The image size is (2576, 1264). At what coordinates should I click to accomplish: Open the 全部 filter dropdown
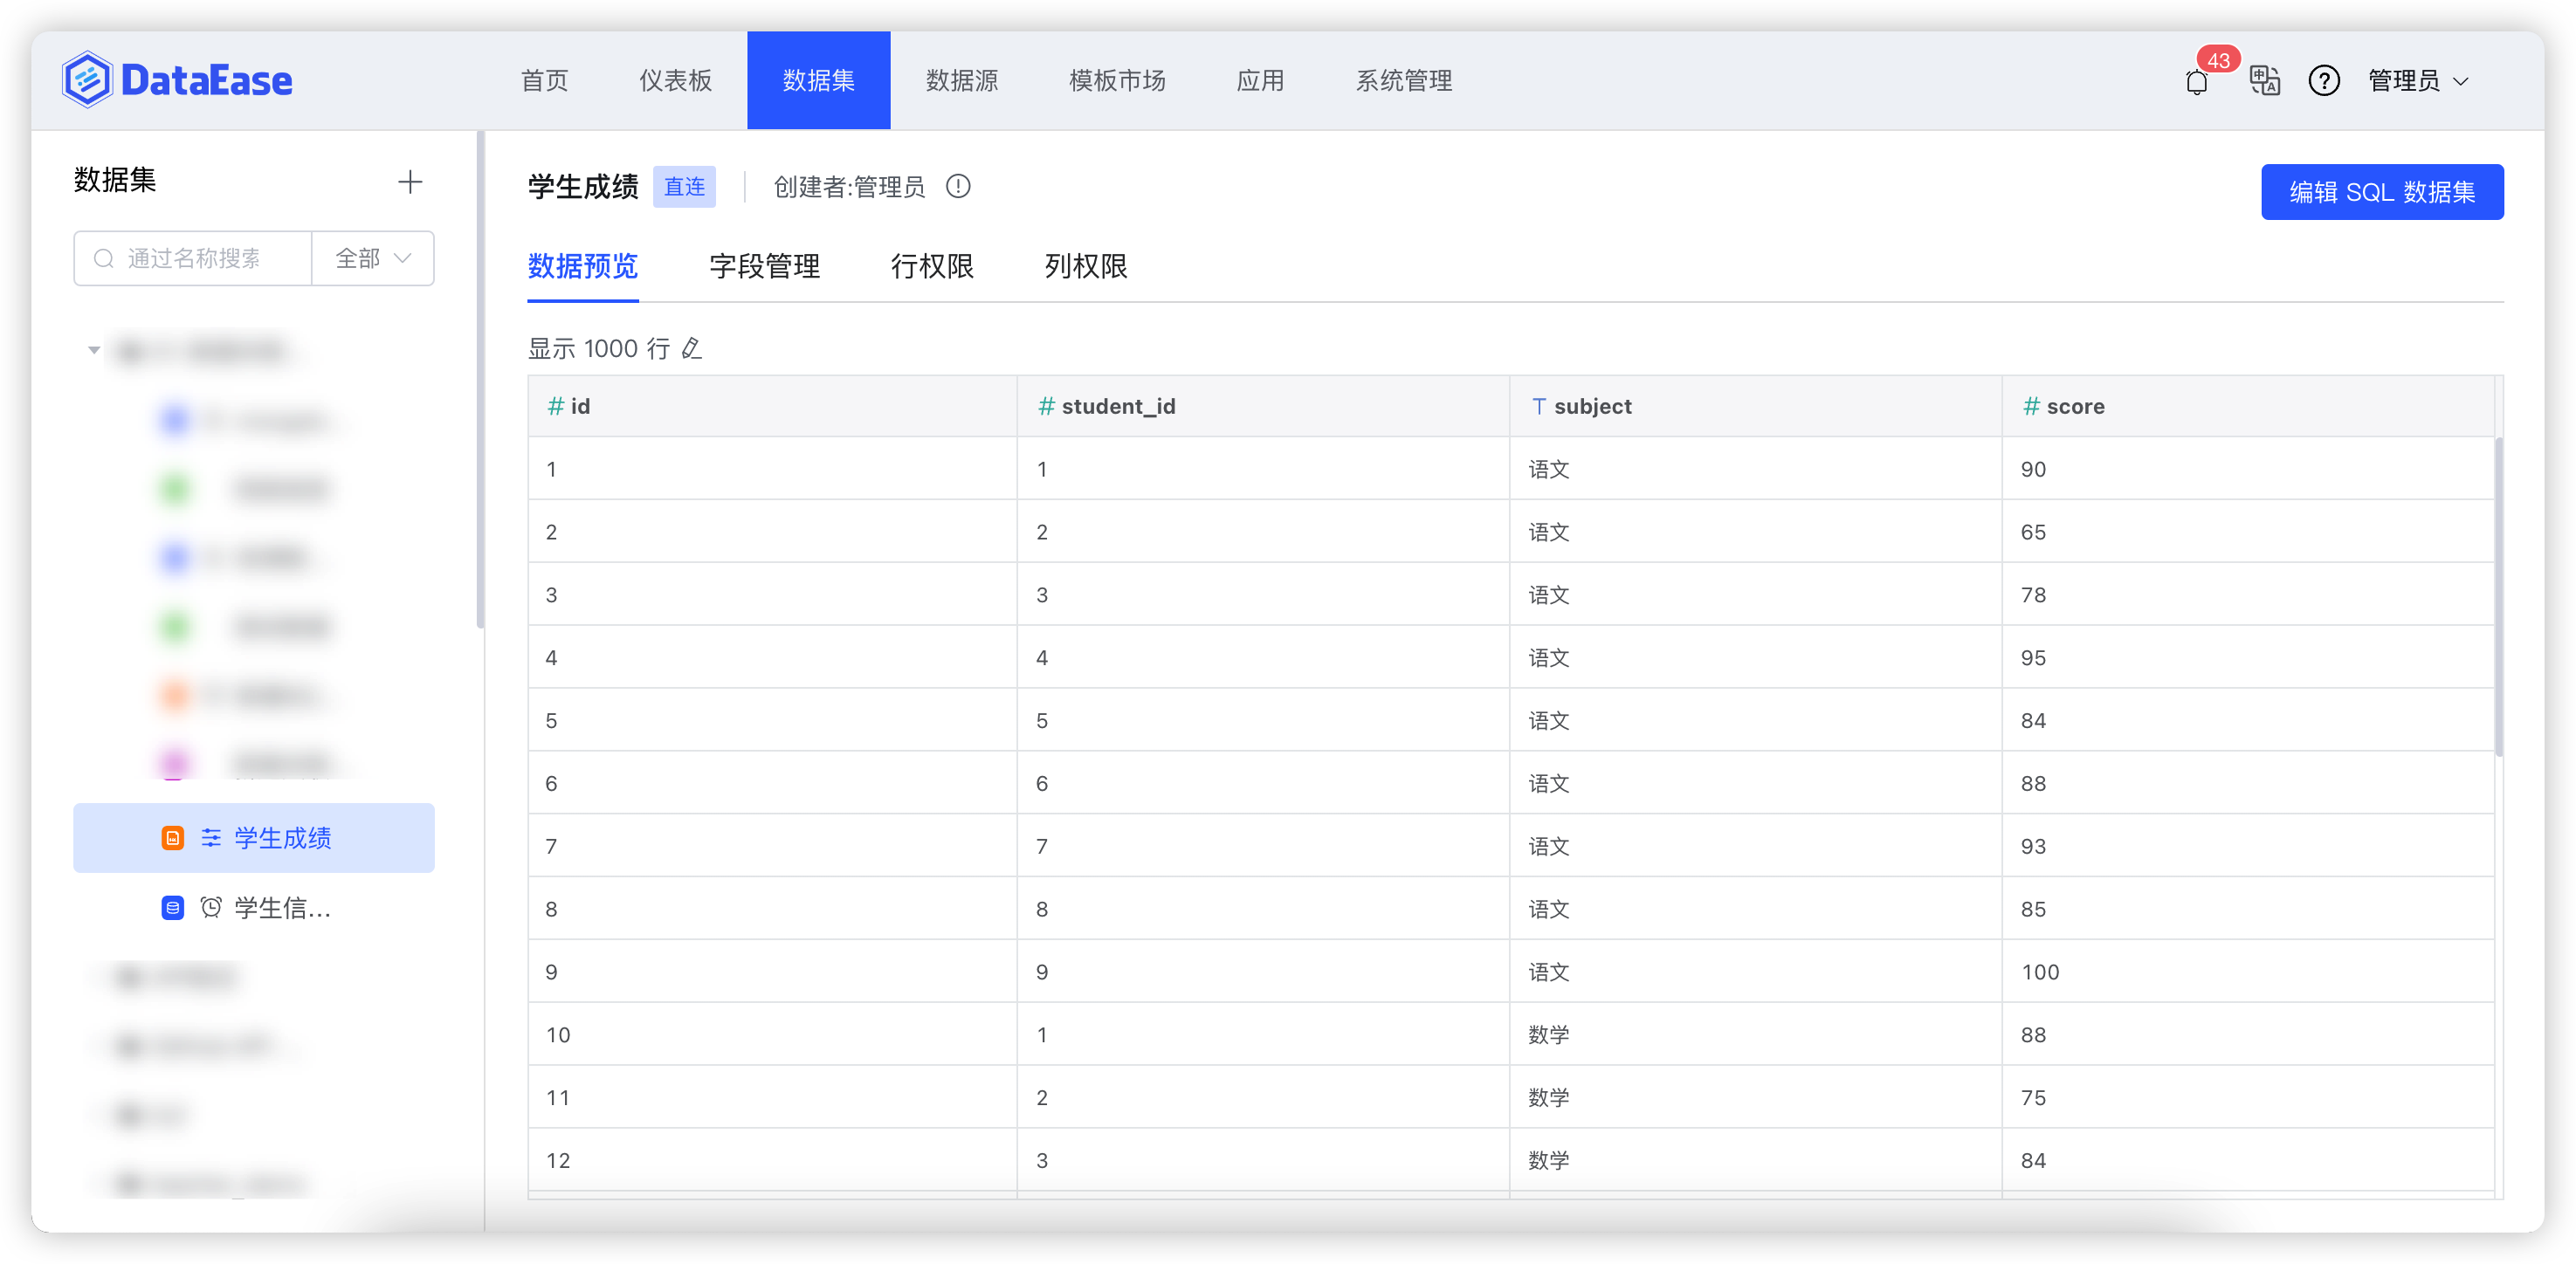click(373, 259)
